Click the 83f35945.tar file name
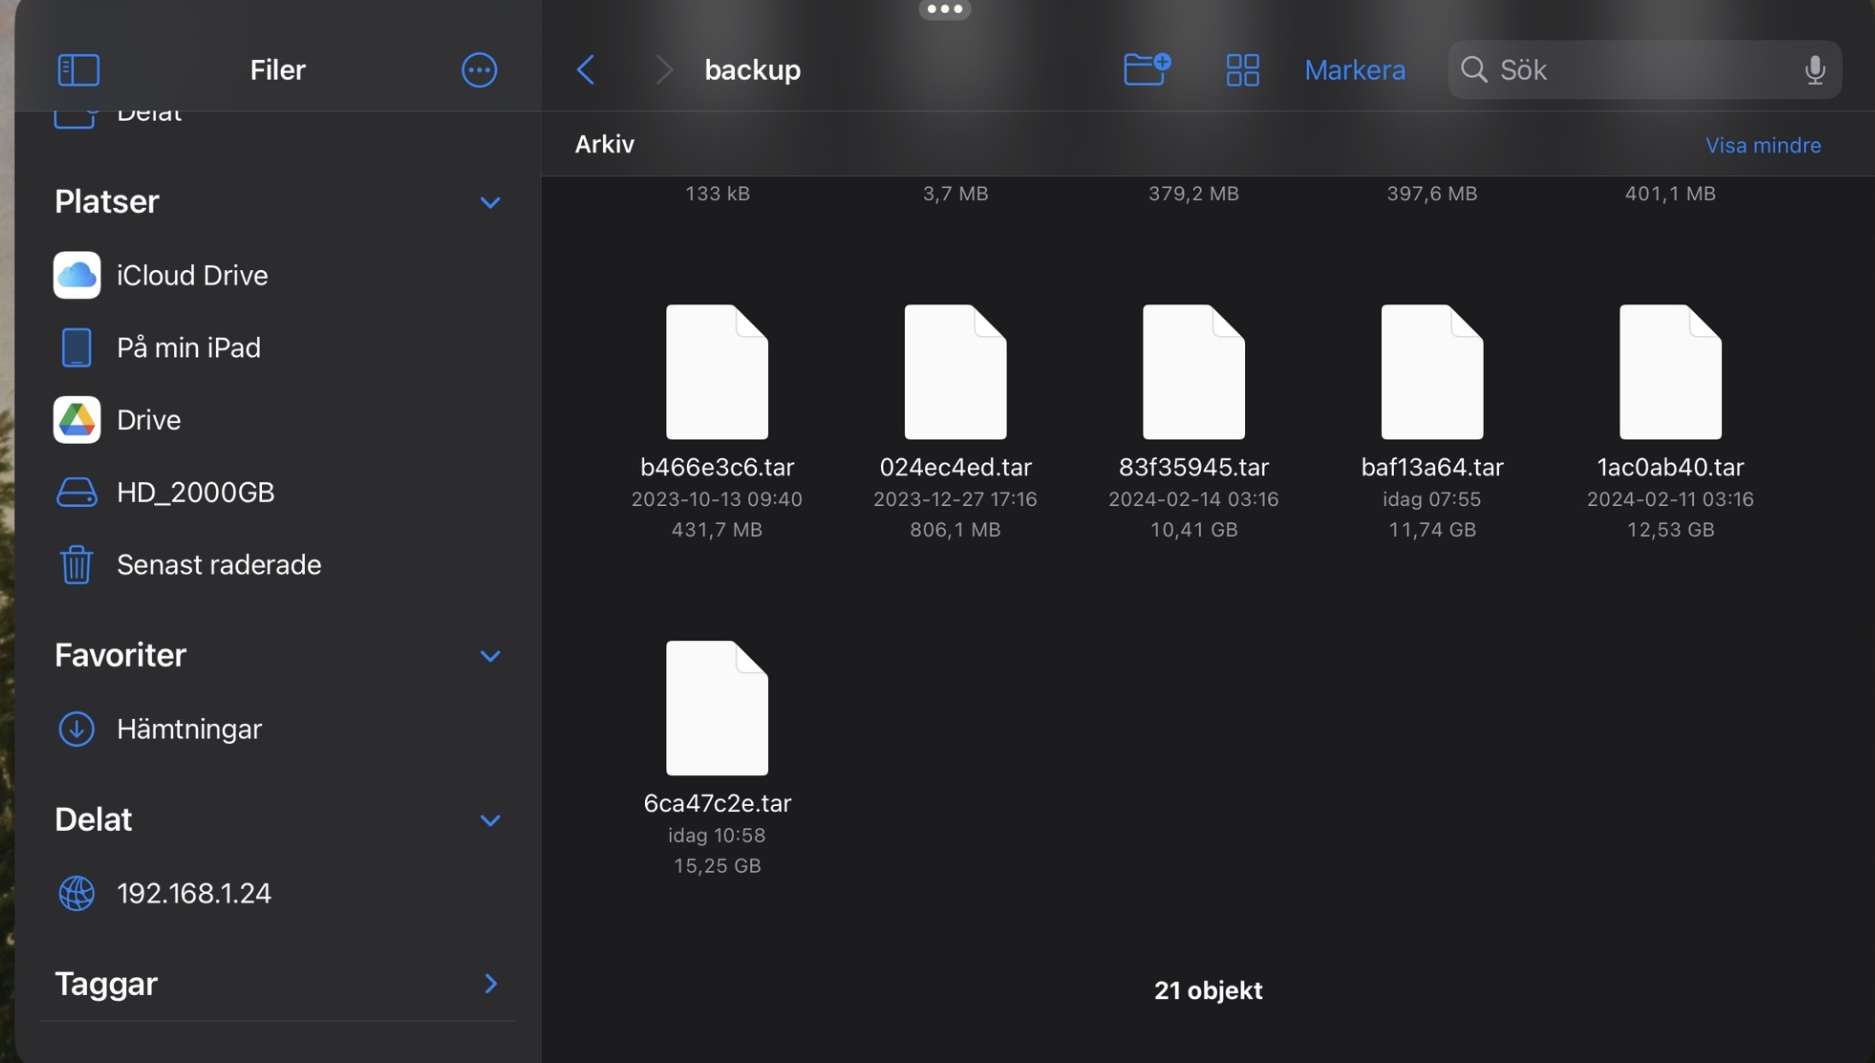The width and height of the screenshot is (1875, 1063). click(1194, 468)
